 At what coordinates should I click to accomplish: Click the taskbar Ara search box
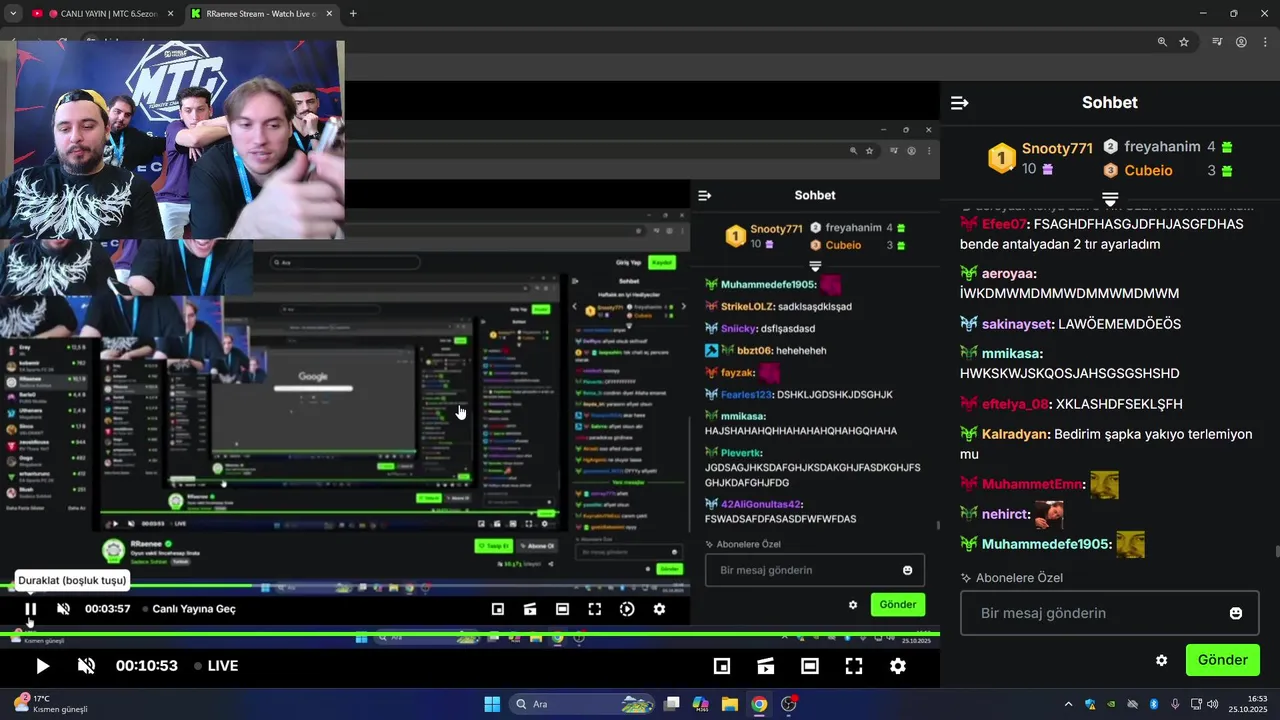[x=582, y=704]
